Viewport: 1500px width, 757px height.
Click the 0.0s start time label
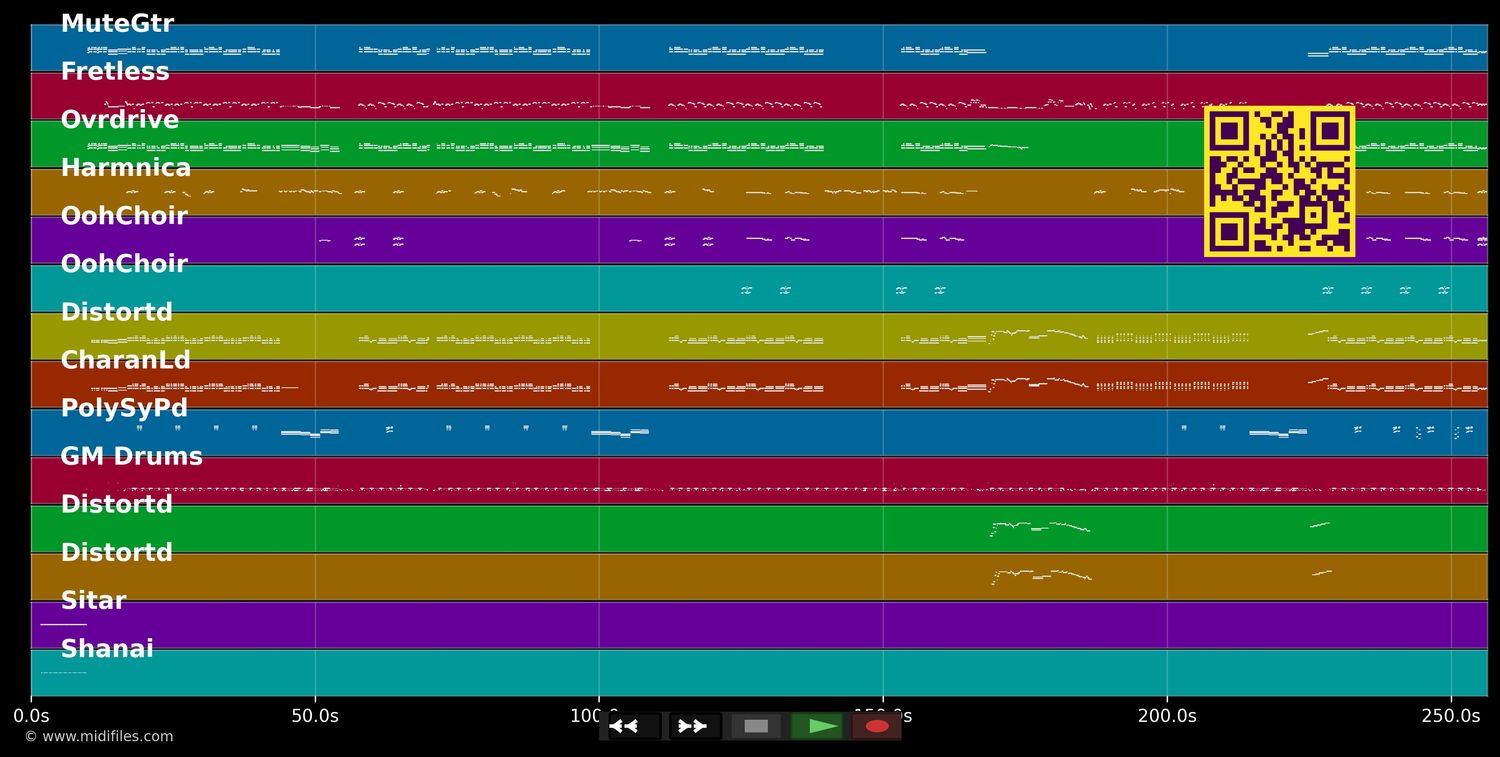(x=31, y=716)
